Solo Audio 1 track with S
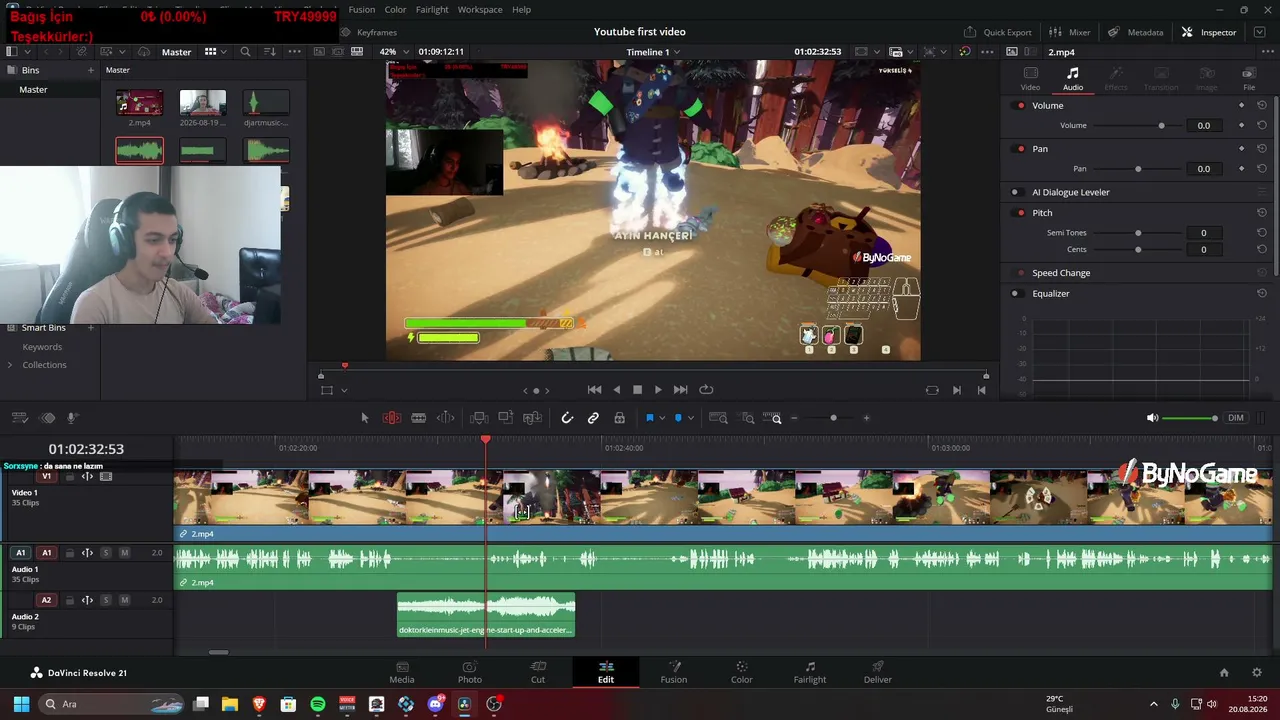Screen dimensions: 1280x720 106,553
